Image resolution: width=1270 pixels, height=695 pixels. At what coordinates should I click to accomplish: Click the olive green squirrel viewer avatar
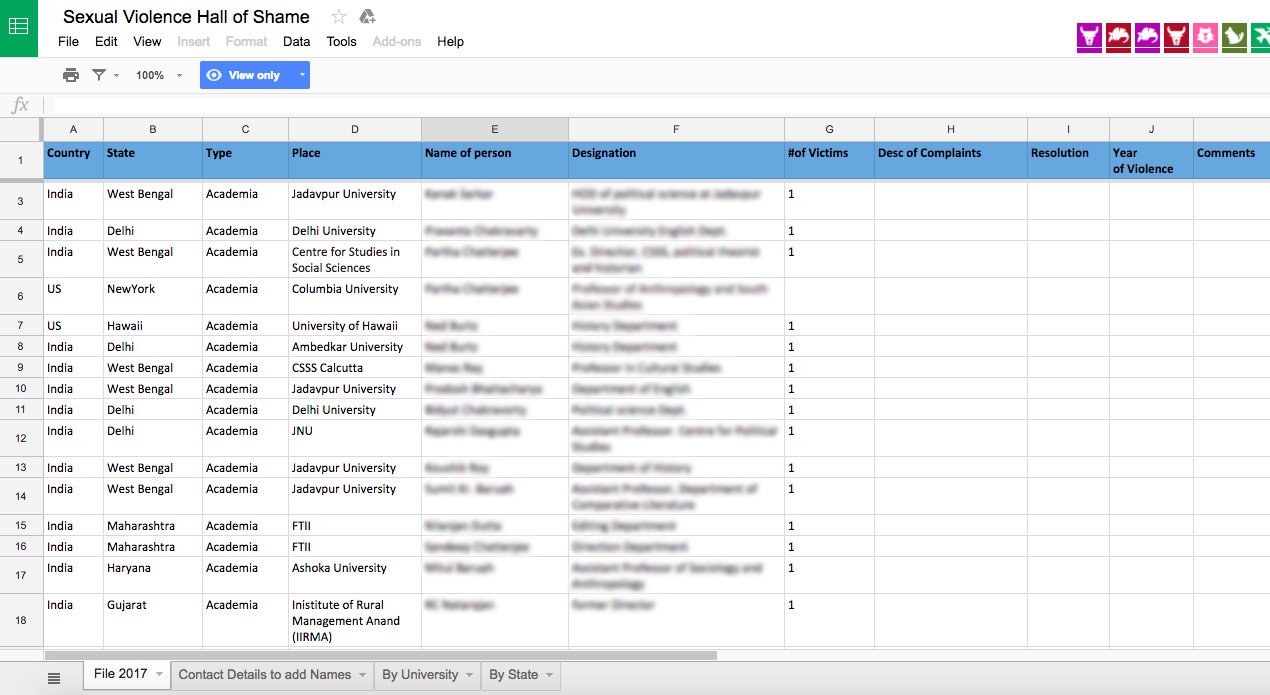(1234, 37)
